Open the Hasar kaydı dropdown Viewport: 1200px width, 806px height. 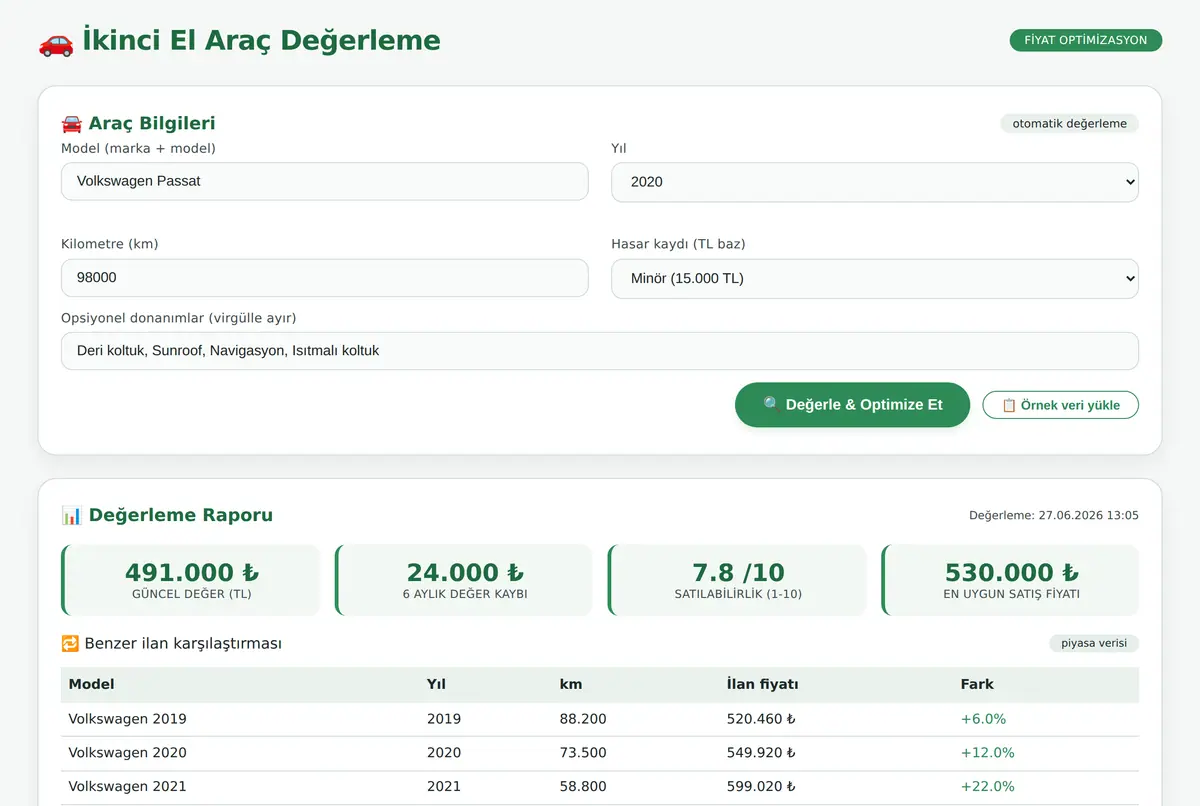click(x=875, y=279)
